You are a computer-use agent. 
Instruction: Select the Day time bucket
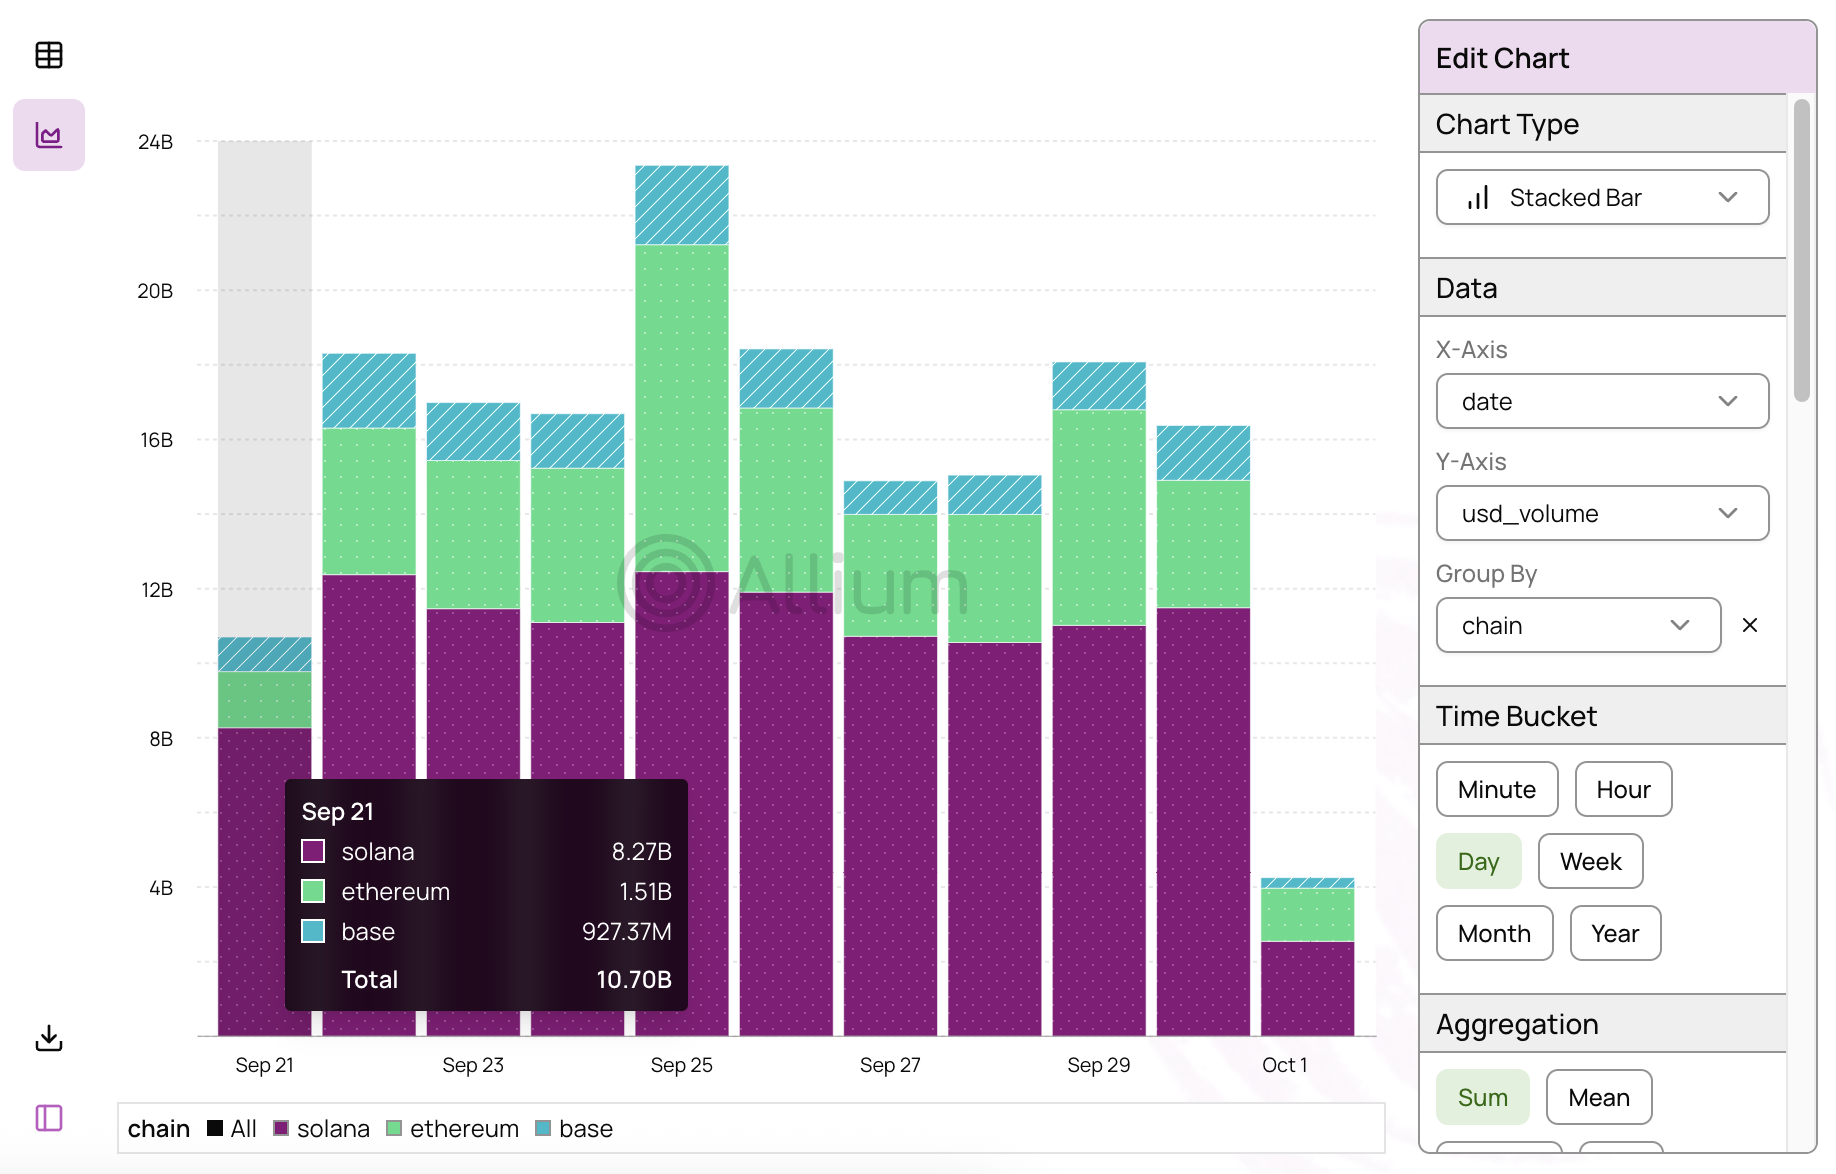click(x=1478, y=861)
